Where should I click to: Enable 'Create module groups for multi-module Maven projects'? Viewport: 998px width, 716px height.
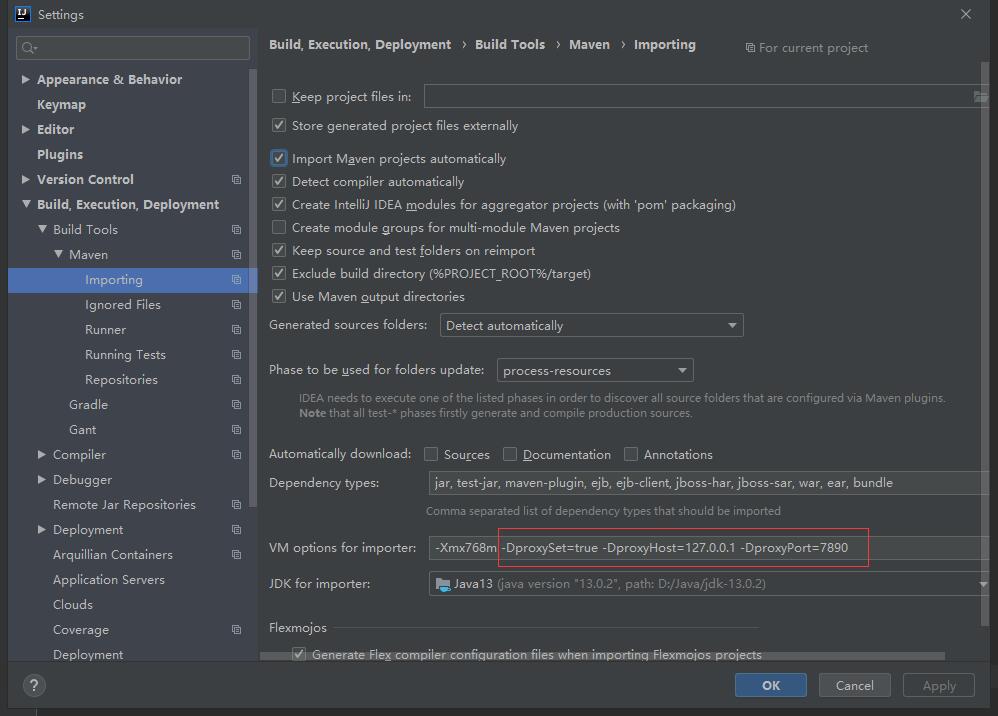[x=279, y=227]
